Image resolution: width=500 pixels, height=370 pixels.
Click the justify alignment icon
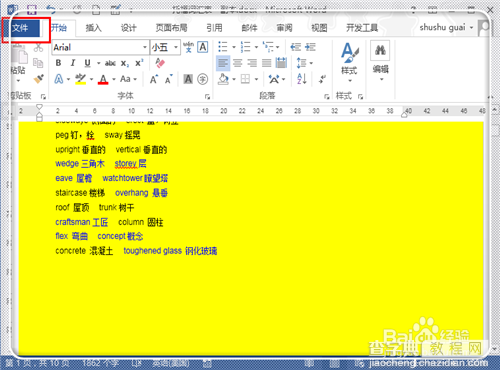pyautogui.click(x=267, y=63)
